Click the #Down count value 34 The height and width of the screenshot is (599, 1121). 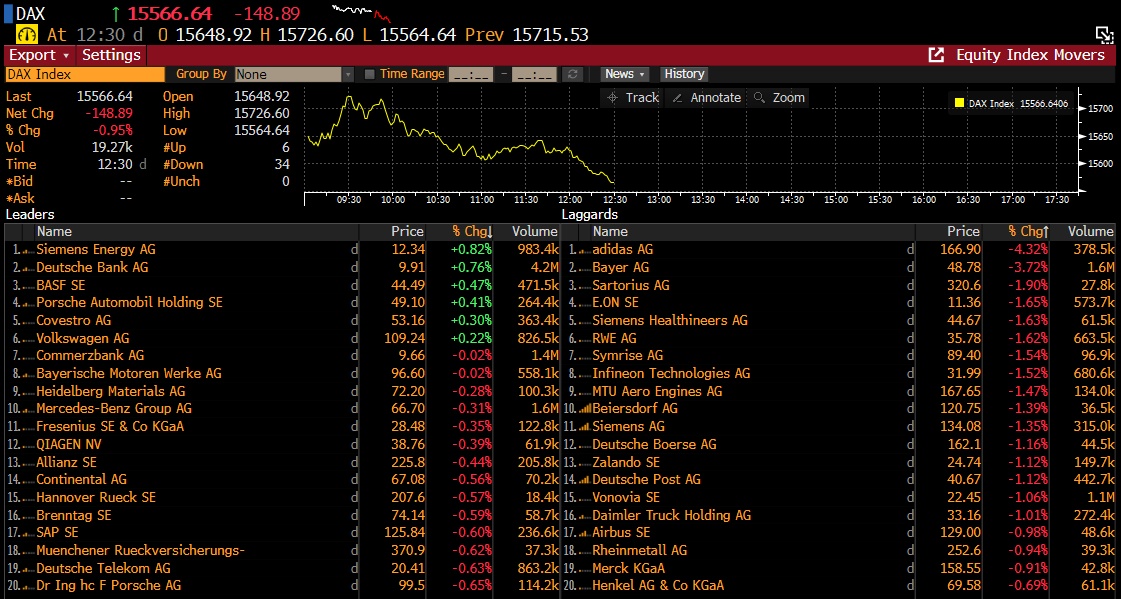point(282,164)
